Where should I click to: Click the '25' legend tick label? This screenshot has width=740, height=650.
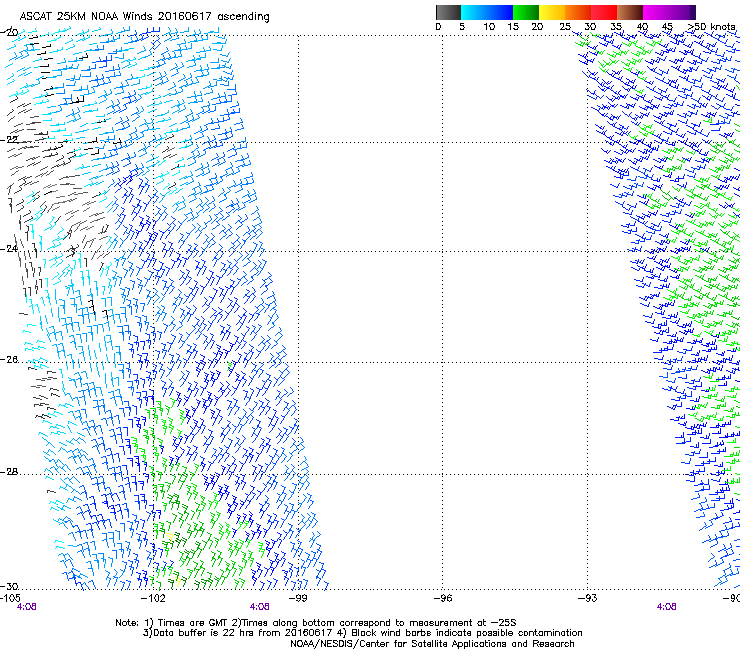click(565, 27)
